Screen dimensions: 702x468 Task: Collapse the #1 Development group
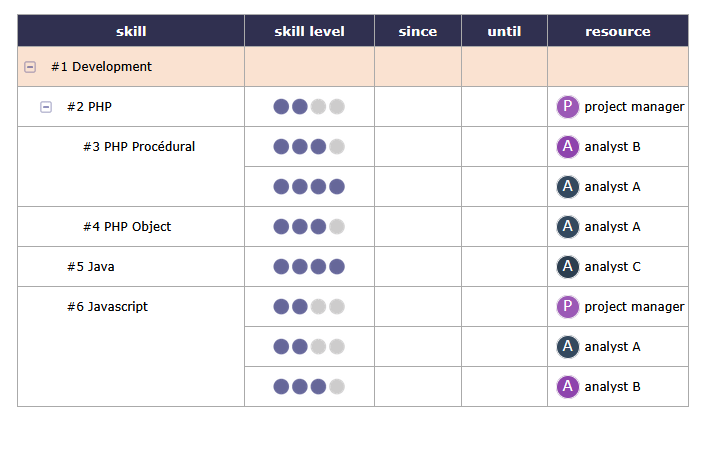tap(30, 67)
